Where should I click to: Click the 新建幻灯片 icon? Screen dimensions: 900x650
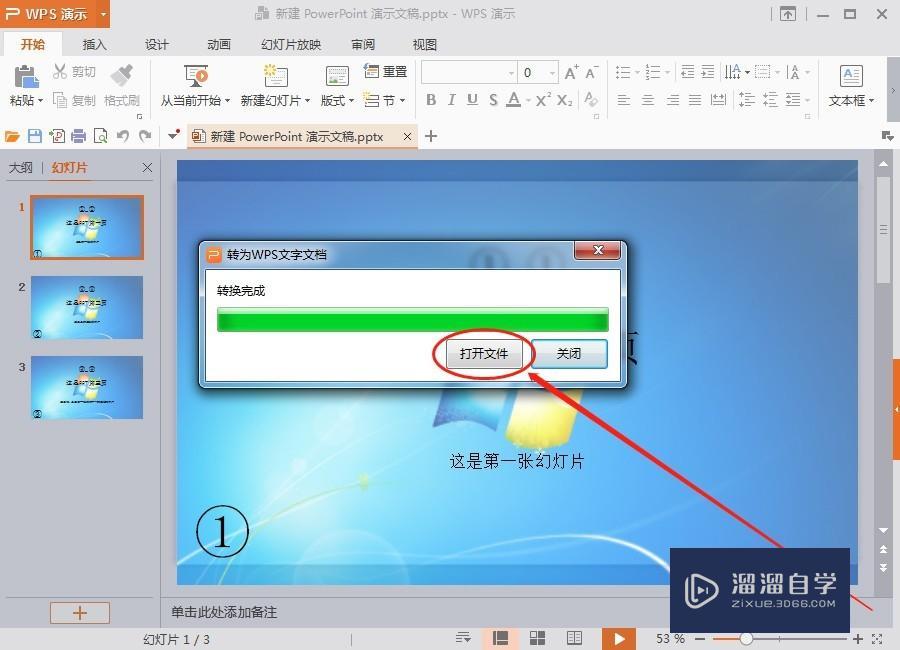coord(276,76)
